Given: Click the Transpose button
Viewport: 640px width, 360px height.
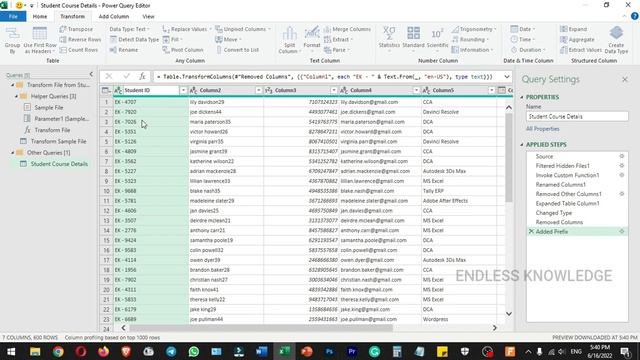Looking at the screenshot, I should [x=76, y=29].
